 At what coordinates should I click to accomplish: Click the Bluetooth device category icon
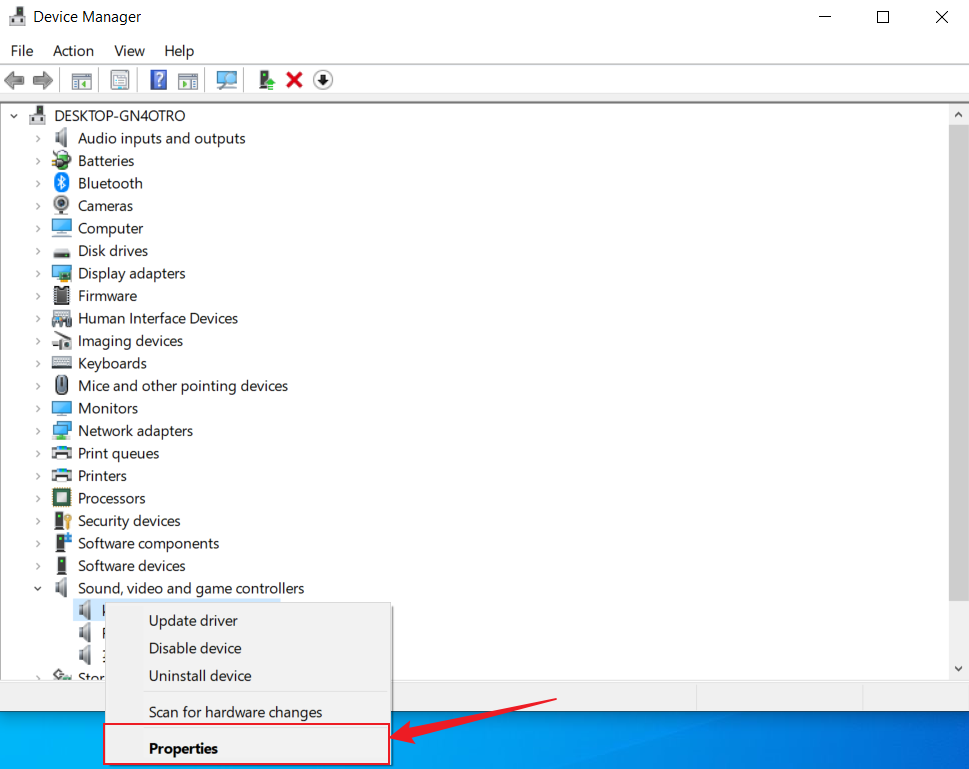[x=62, y=183]
